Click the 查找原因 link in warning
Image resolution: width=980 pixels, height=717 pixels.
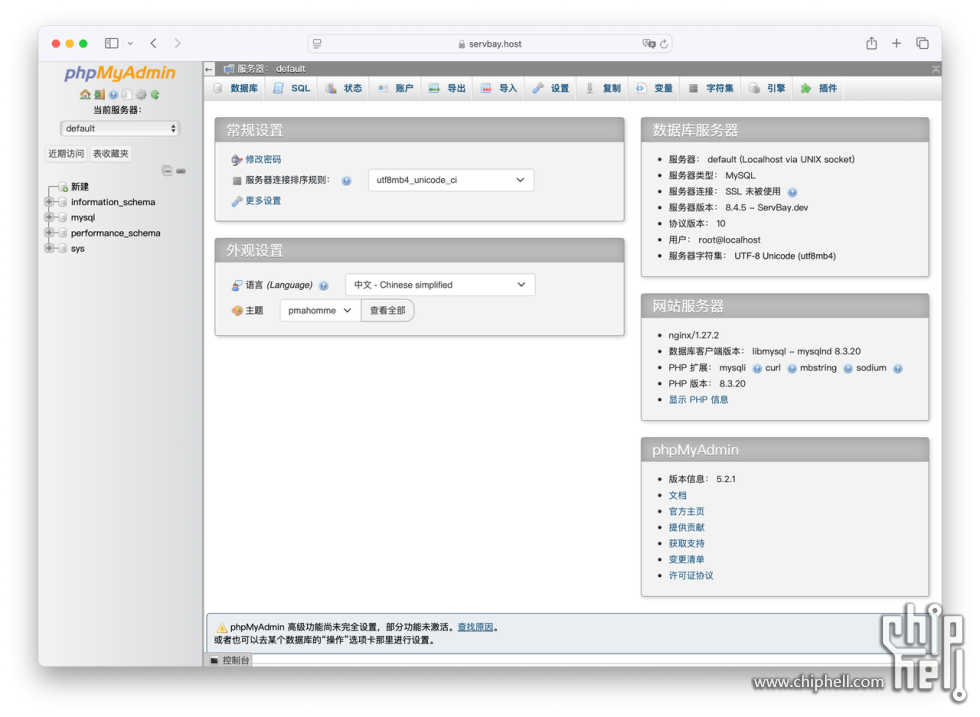click(x=475, y=627)
